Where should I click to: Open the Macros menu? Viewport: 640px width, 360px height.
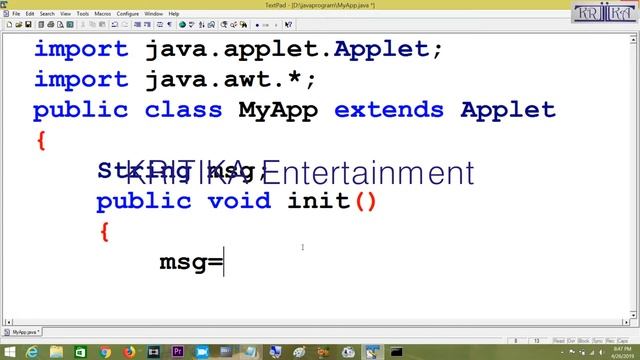tap(102, 13)
